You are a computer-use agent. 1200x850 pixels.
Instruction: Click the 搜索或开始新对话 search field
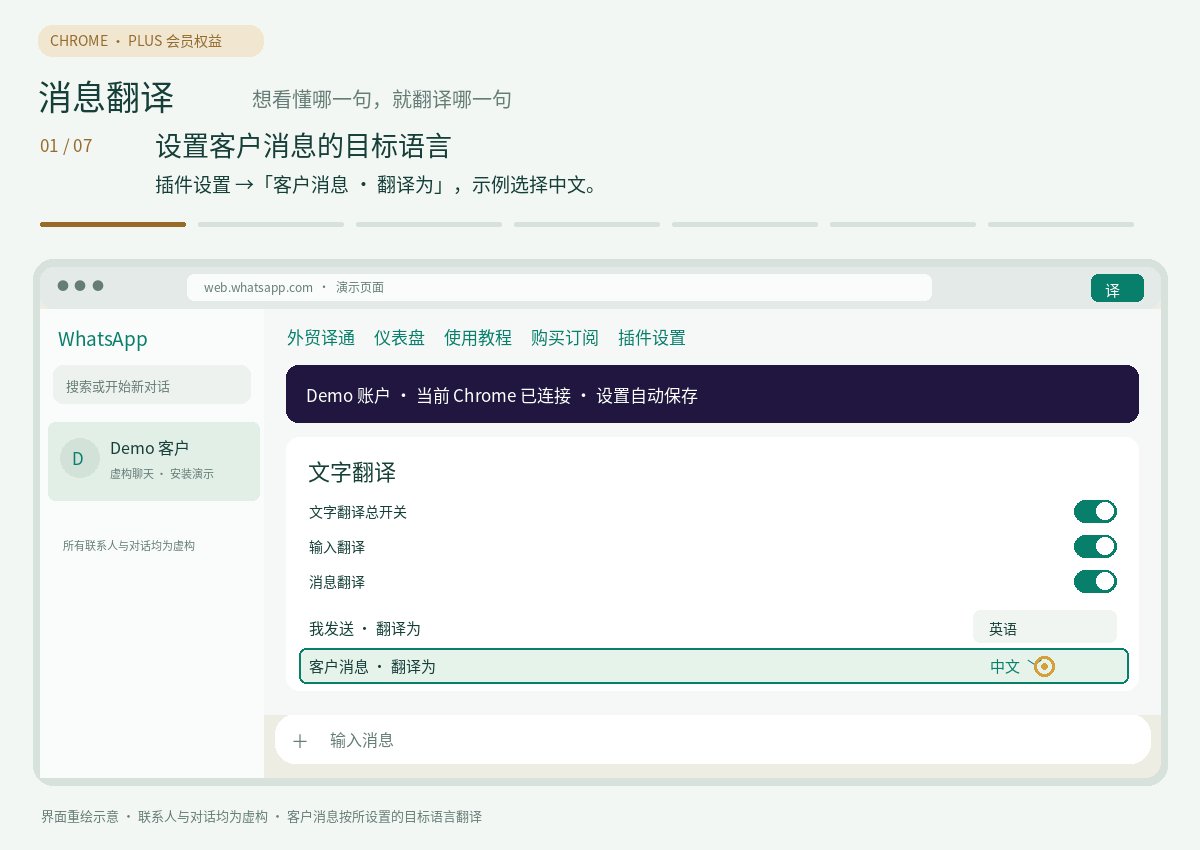[x=152, y=385]
